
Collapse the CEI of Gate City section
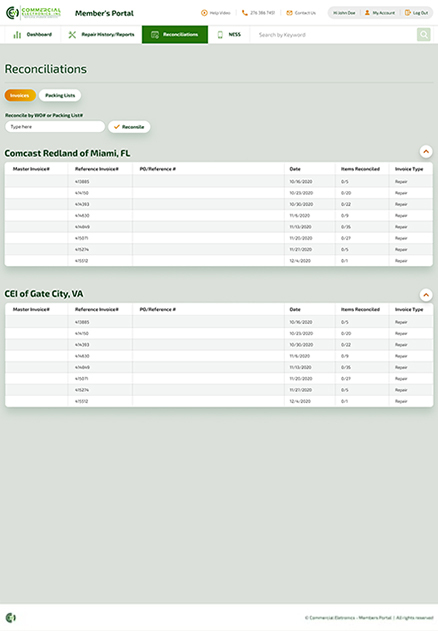[x=426, y=295]
